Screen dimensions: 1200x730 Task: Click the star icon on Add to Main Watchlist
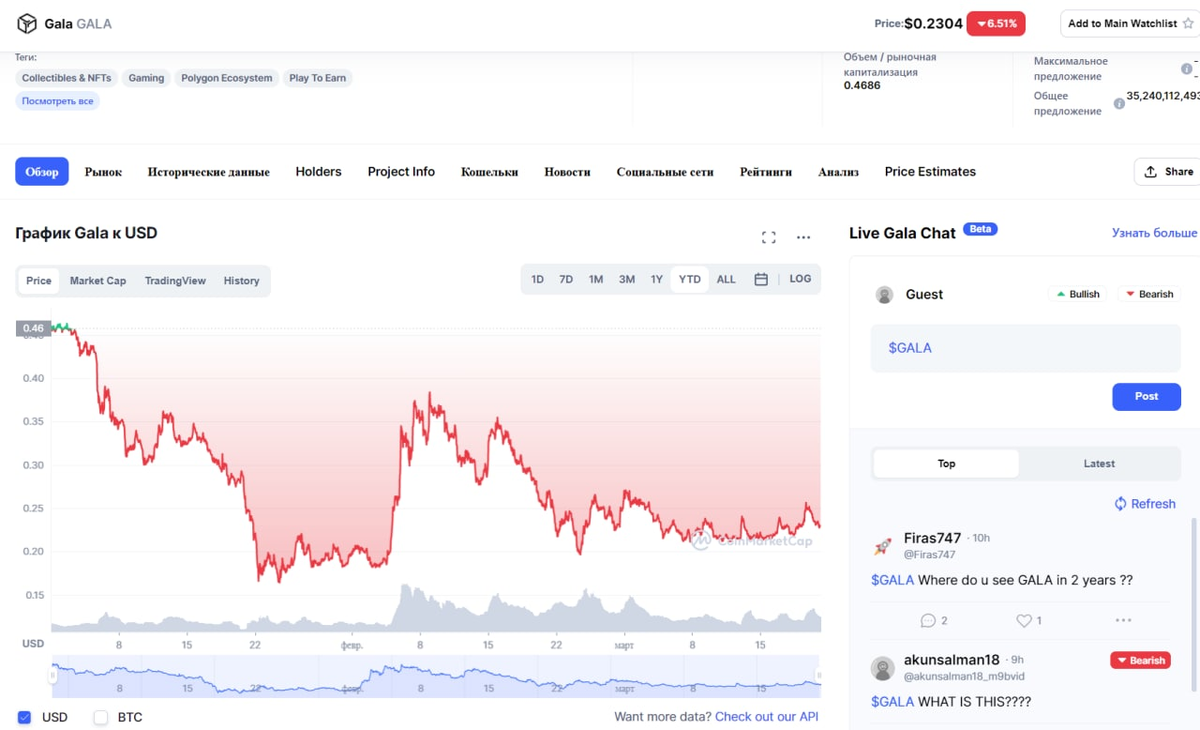click(1188, 23)
